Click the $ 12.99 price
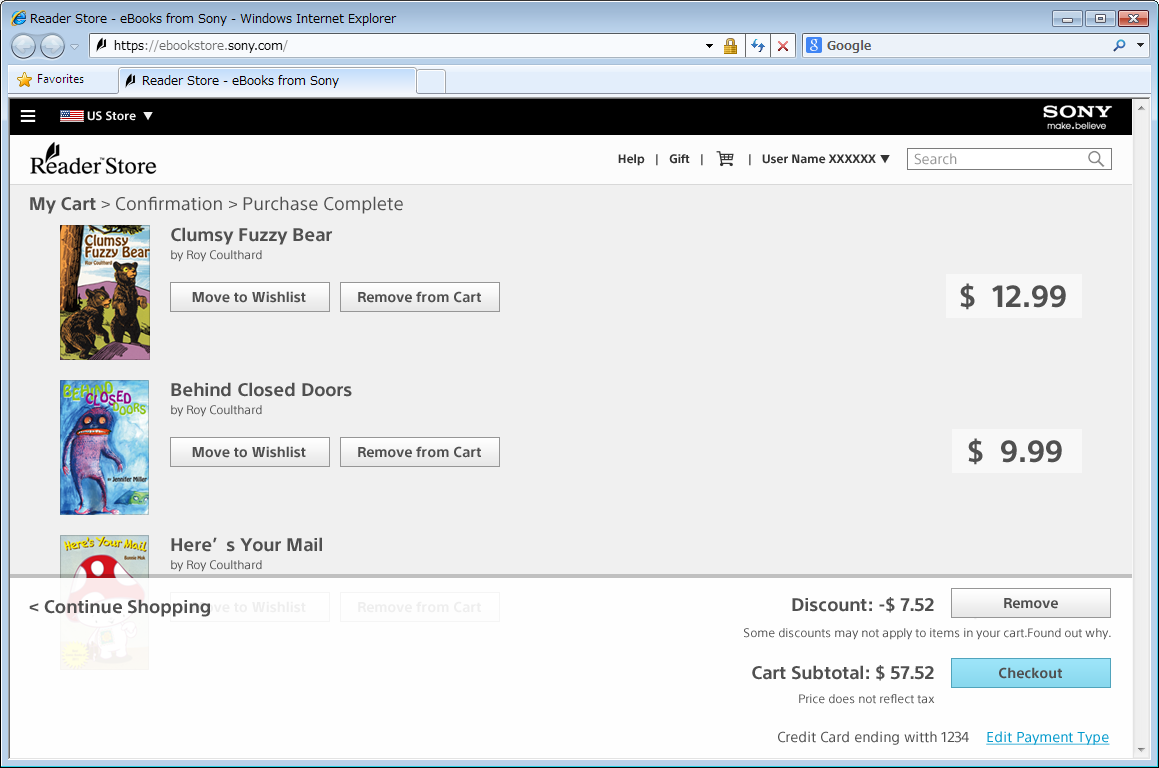The height and width of the screenshot is (768, 1159). (1013, 296)
